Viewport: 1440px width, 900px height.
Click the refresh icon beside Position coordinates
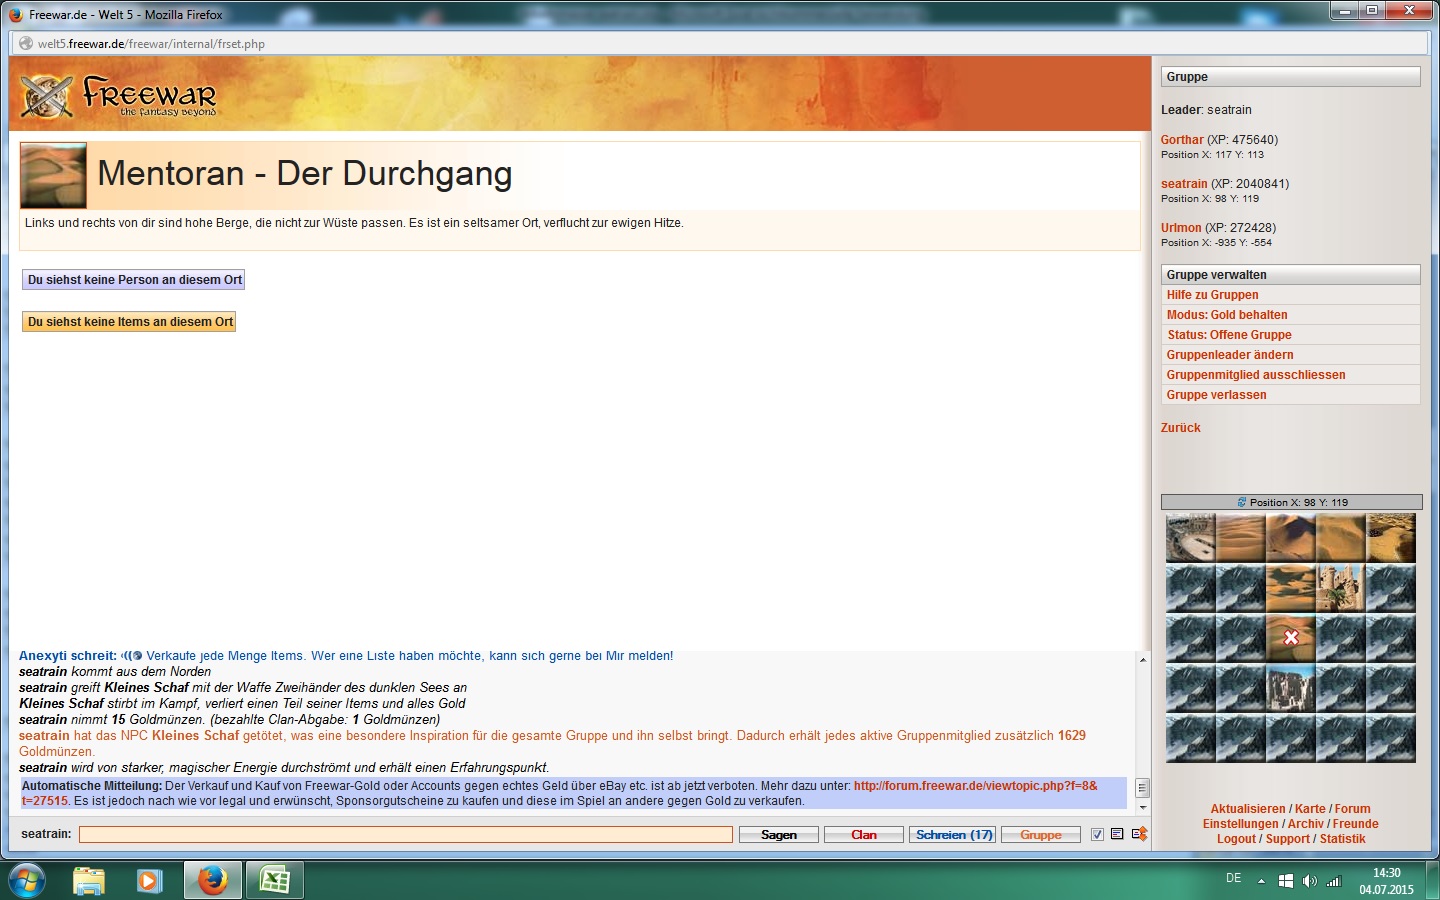pos(1242,502)
